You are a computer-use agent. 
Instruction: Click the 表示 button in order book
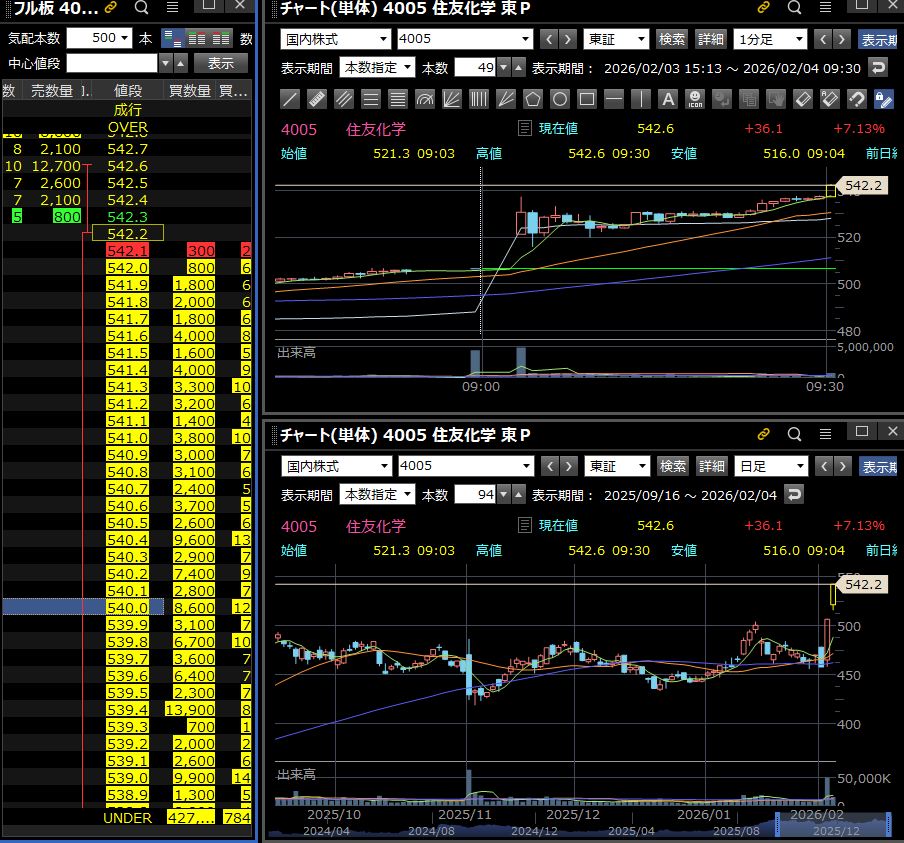(220, 63)
